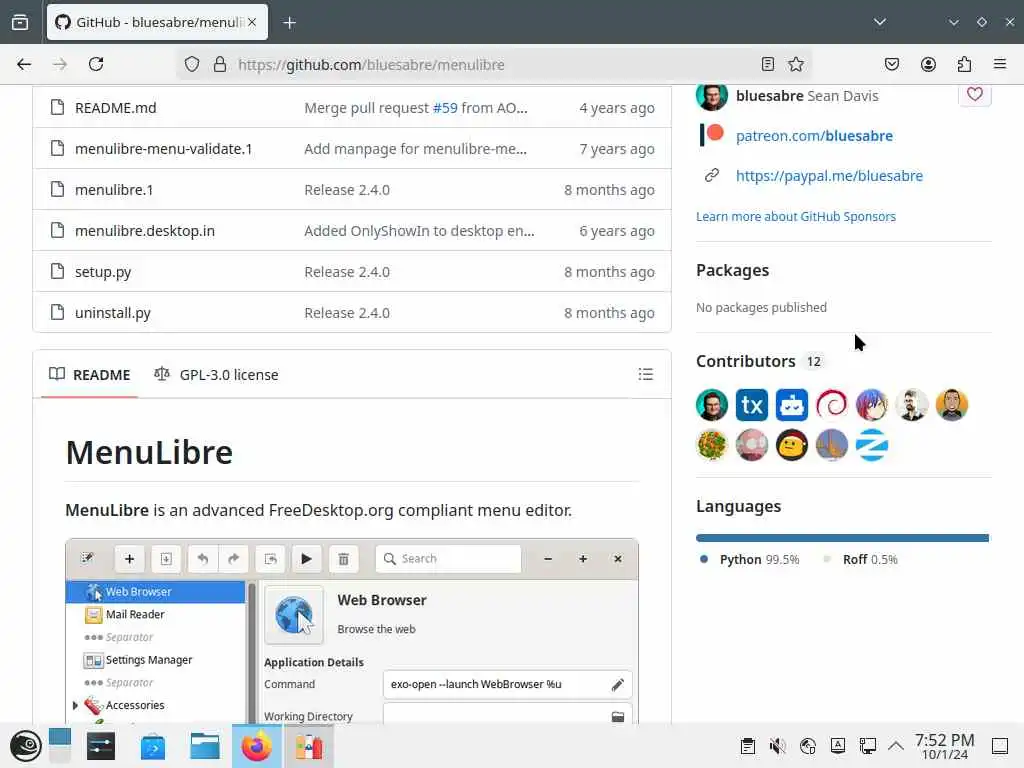
Task: Click the MenuLibre README heading
Action: pyautogui.click(x=150, y=452)
